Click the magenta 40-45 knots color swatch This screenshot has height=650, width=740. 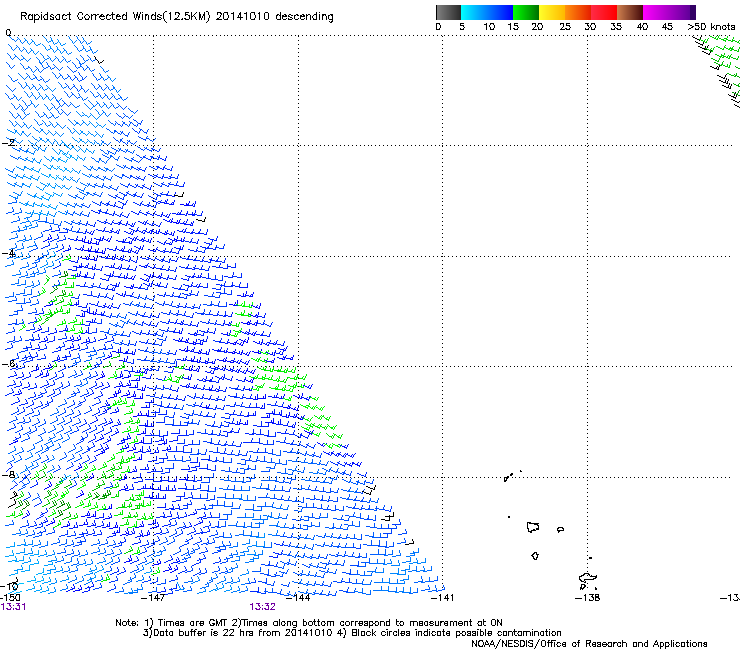[x=656, y=12]
